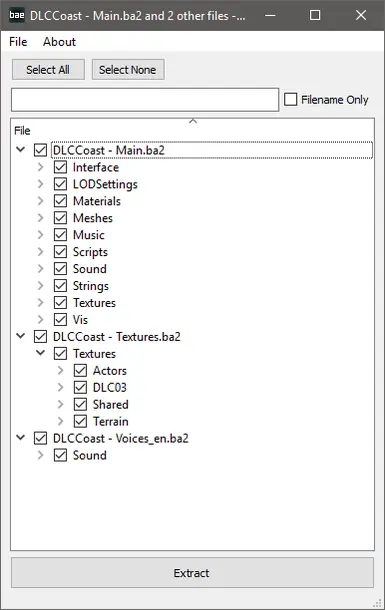Image resolution: width=385 pixels, height=610 pixels.
Task: Collapse the DLCCoast - Main.ba2 archive
Action: (x=21, y=149)
